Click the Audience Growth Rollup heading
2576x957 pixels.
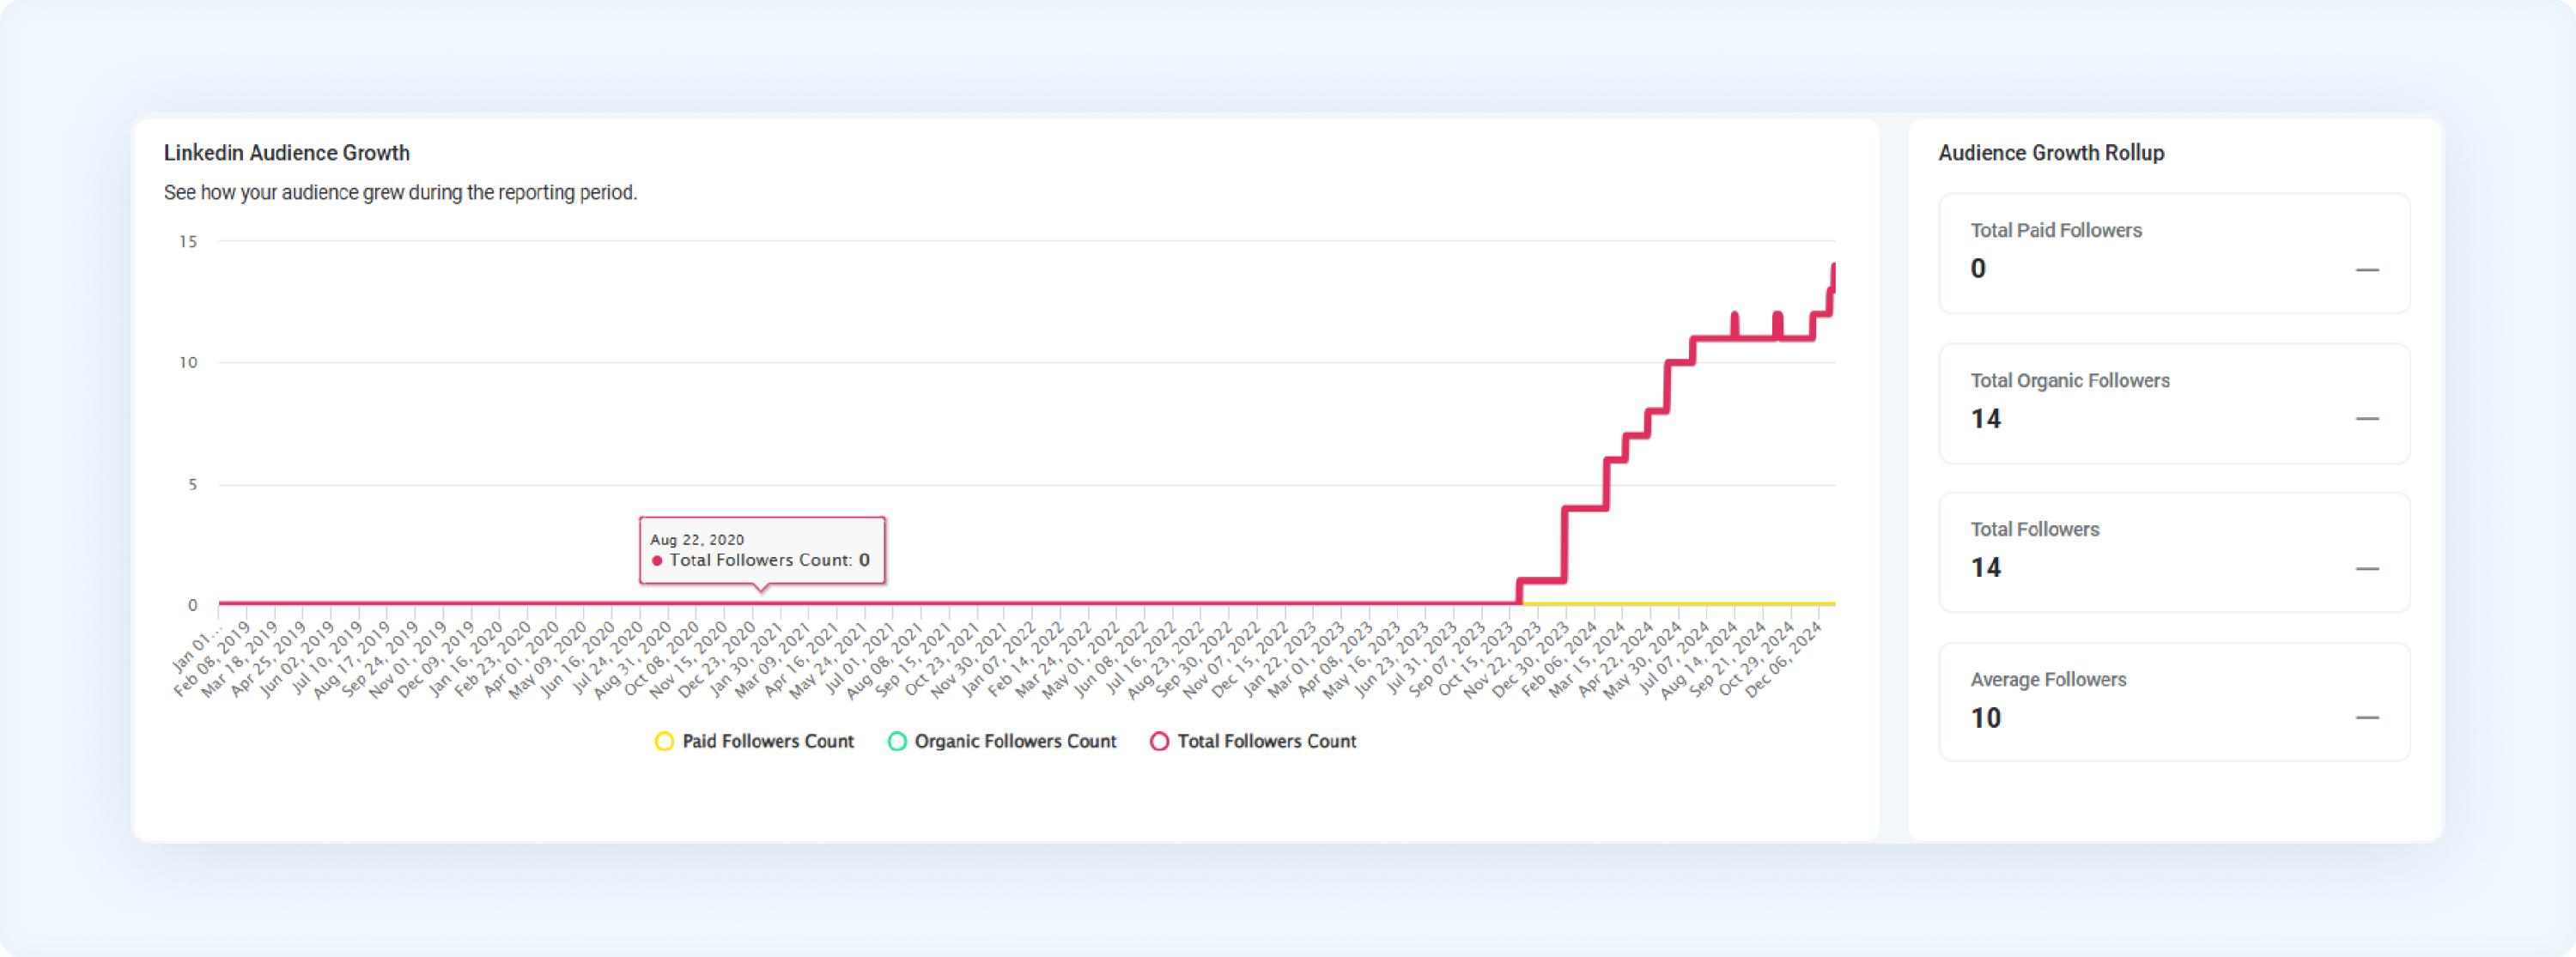[x=2051, y=153]
